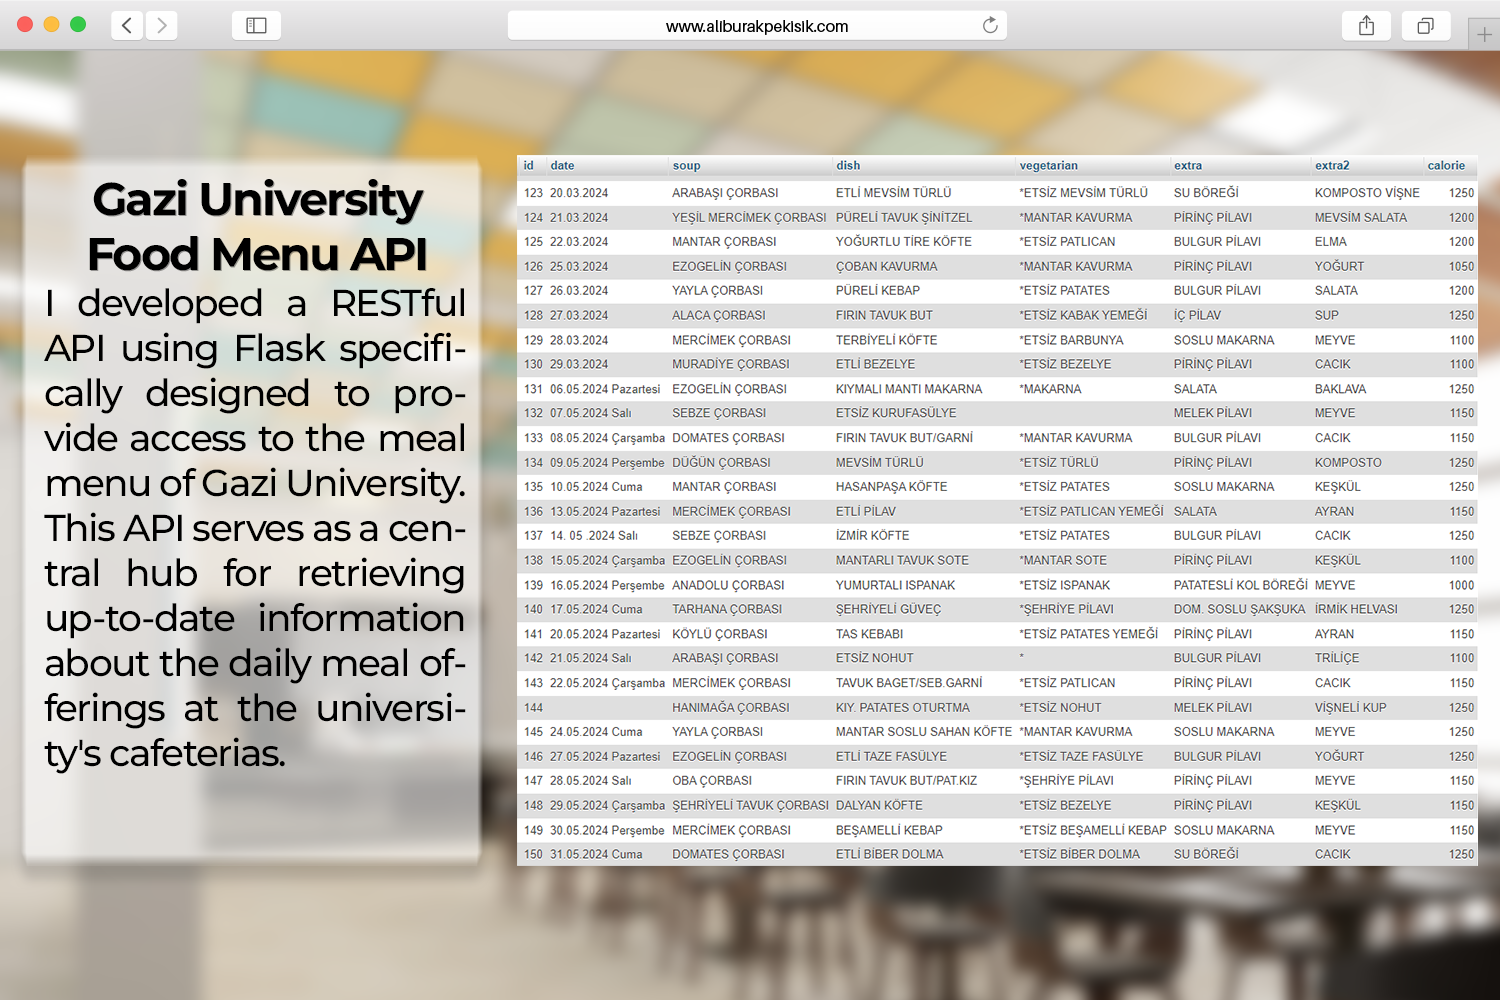Go forward with the forward arrow
Image resolution: width=1500 pixels, height=1000 pixels.
pyautogui.click(x=162, y=25)
